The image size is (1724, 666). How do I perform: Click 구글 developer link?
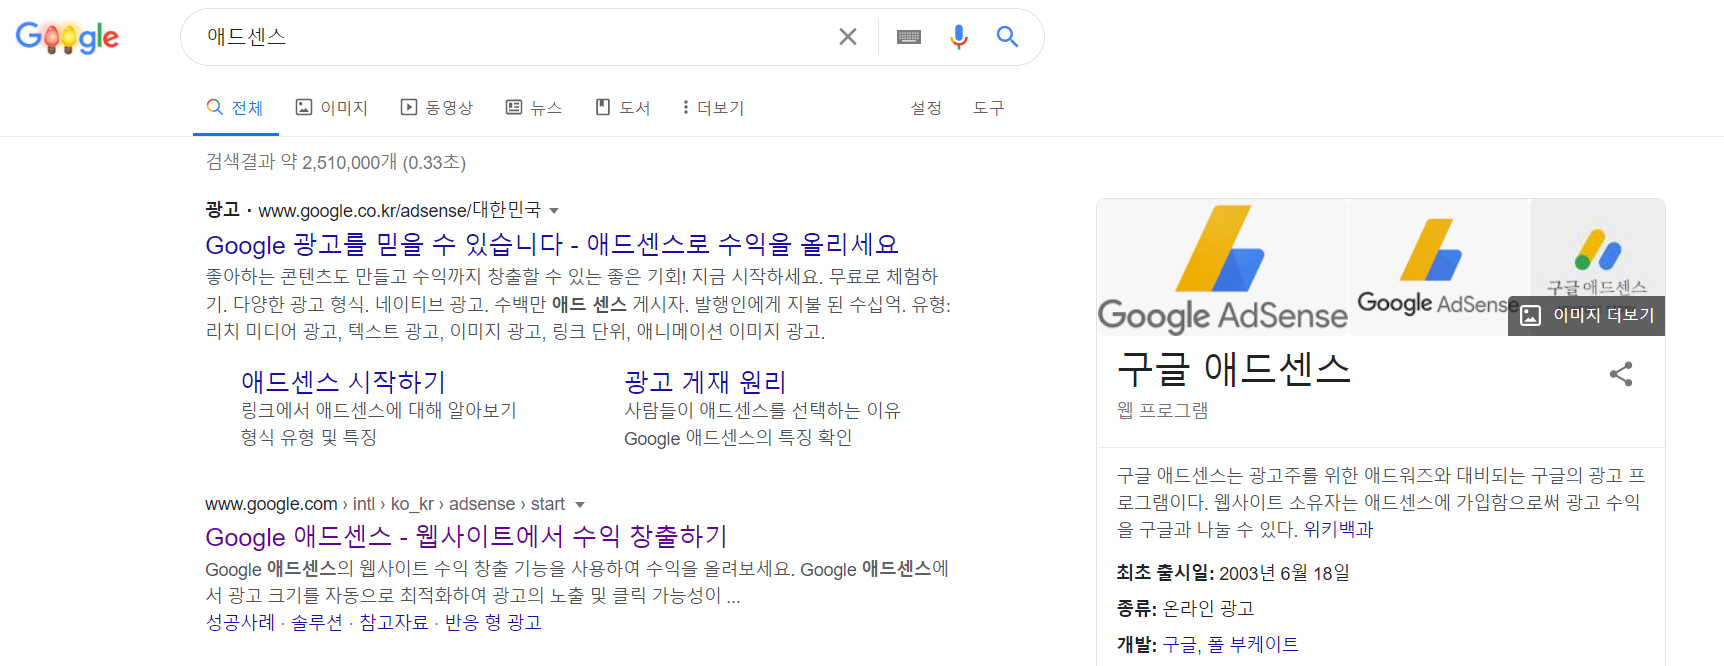click(1179, 645)
